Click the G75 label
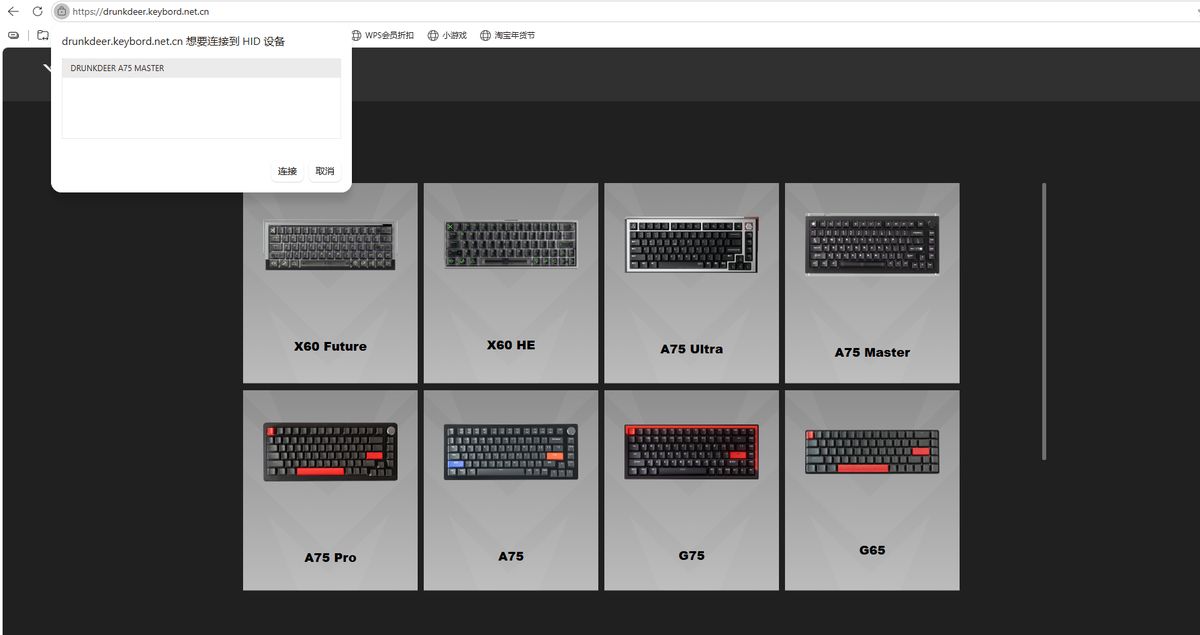Viewport: 1200px width, 635px height. (x=691, y=555)
